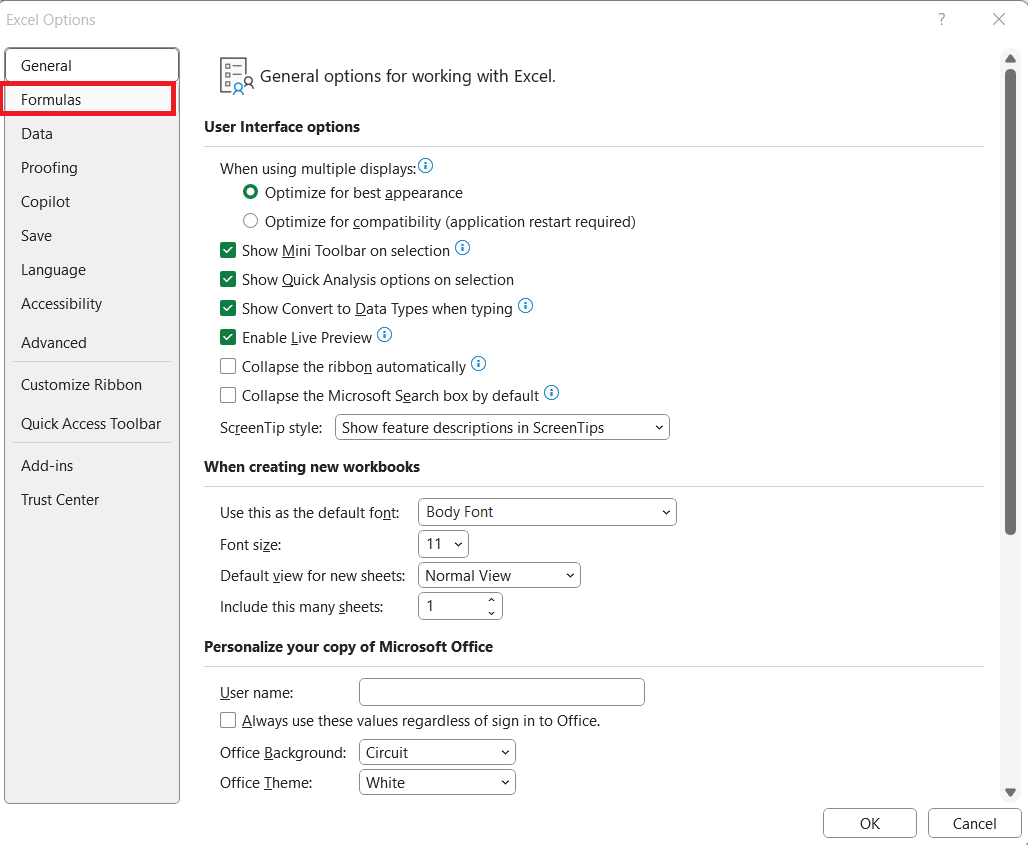Click the OK button
The height and width of the screenshot is (845, 1028).
coord(869,823)
